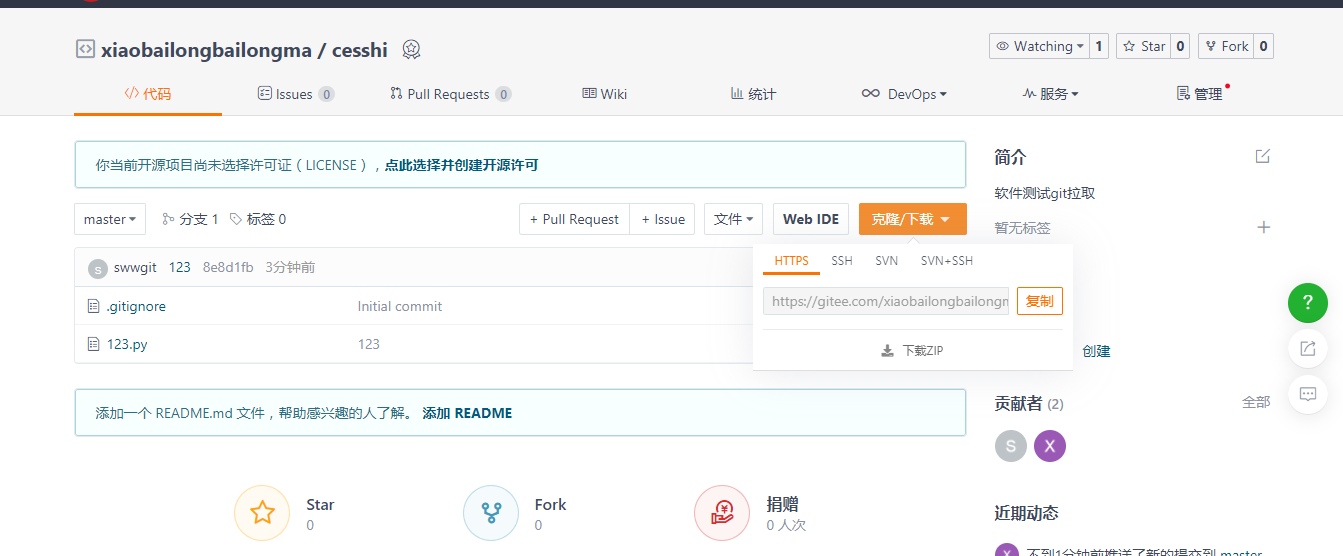Expand the 服务 menu
Image resolution: width=1343 pixels, height=556 pixels.
[1051, 94]
